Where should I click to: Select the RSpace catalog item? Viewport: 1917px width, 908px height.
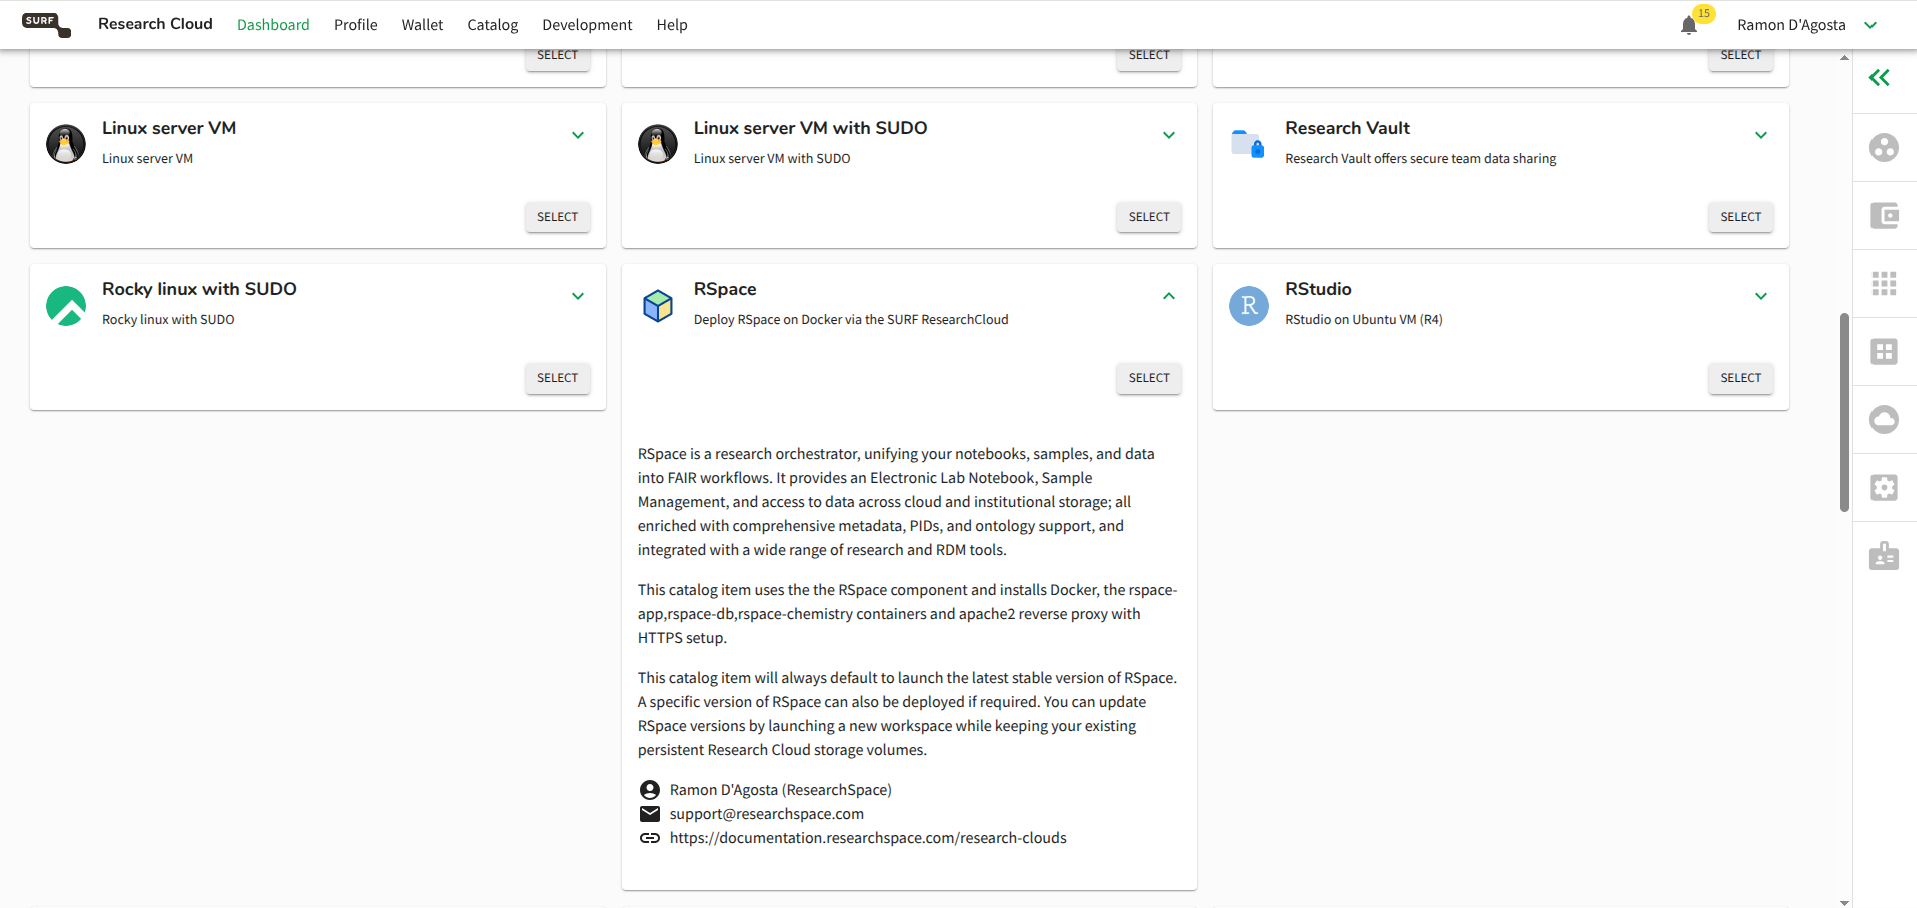tap(1149, 378)
